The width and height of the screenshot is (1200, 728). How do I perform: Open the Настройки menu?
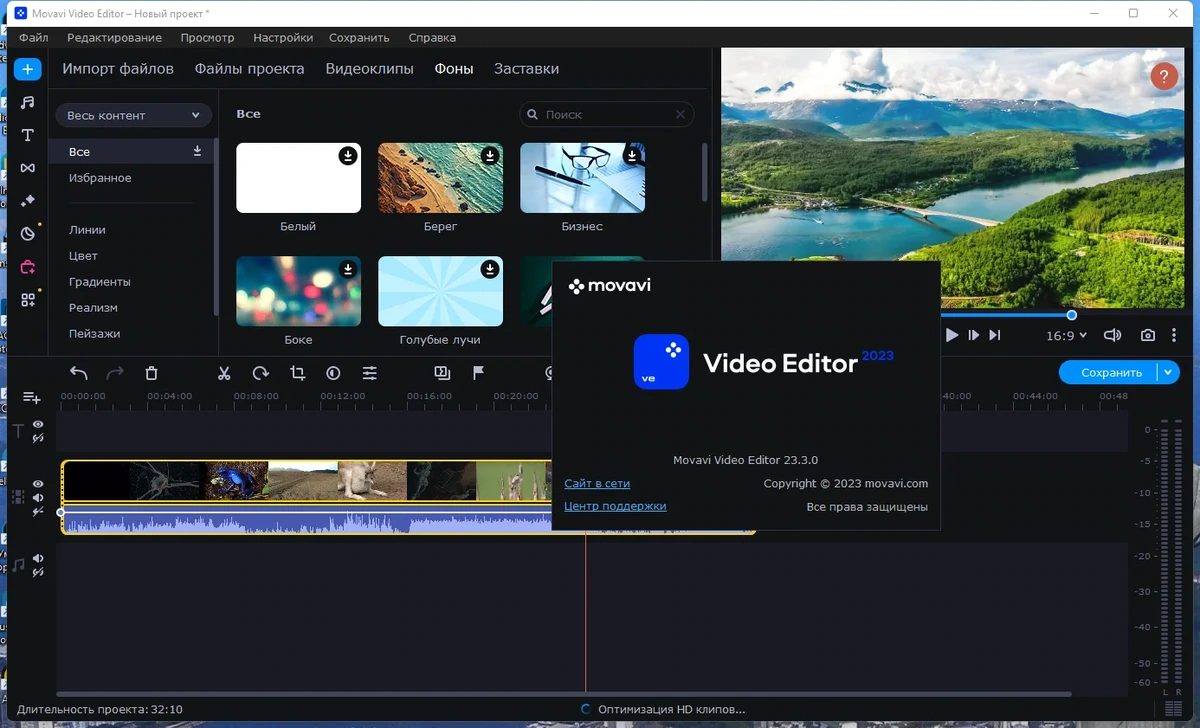pyautogui.click(x=283, y=37)
